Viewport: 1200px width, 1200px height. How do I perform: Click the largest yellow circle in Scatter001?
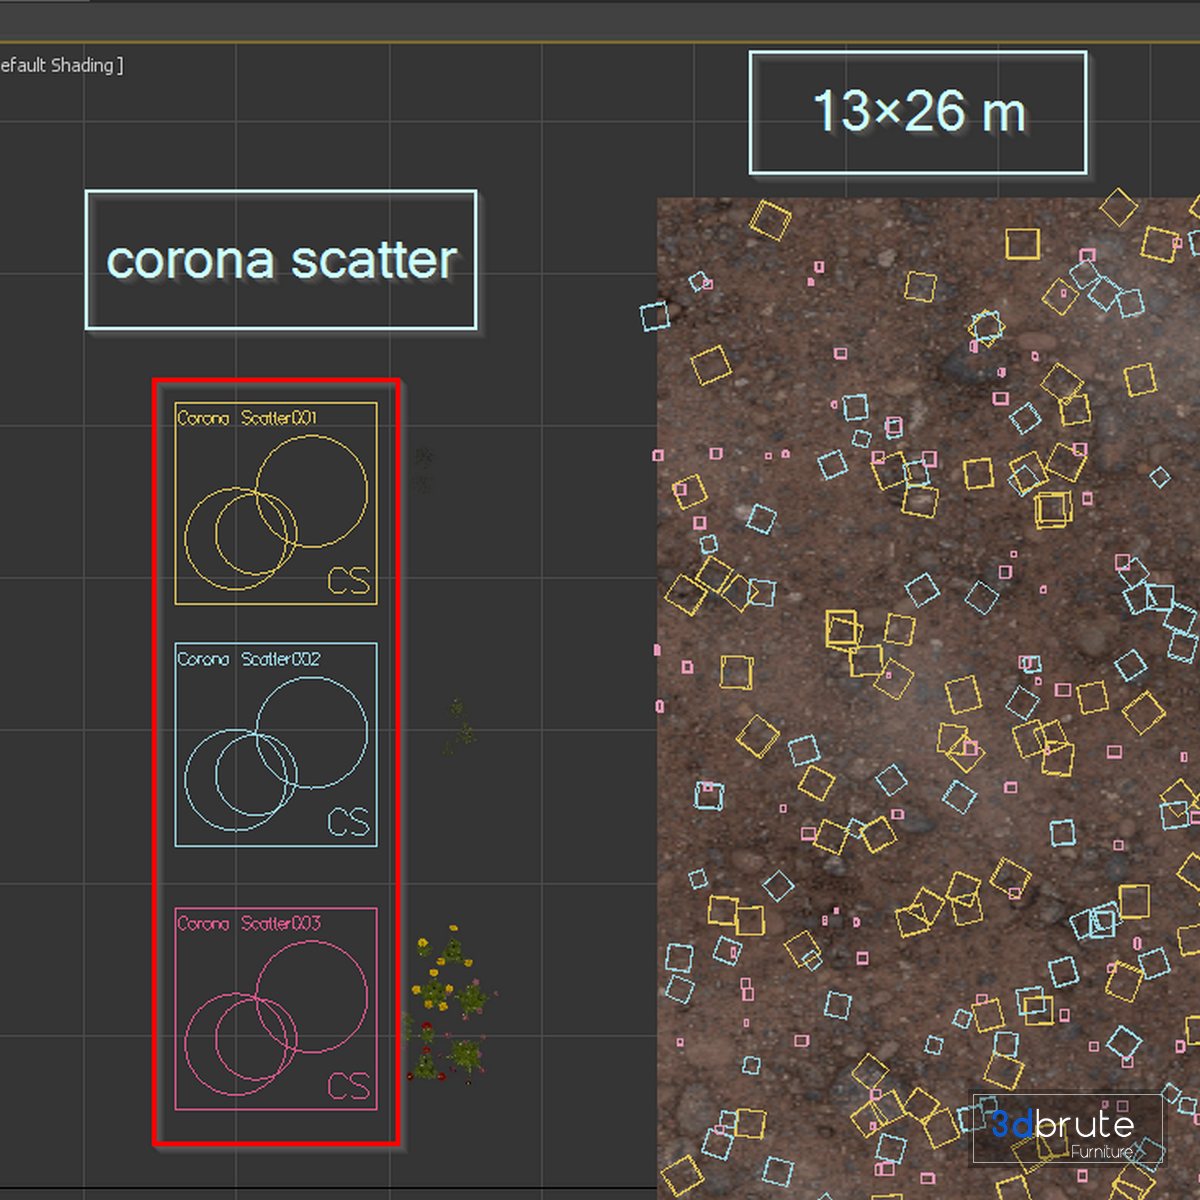pos(312,492)
